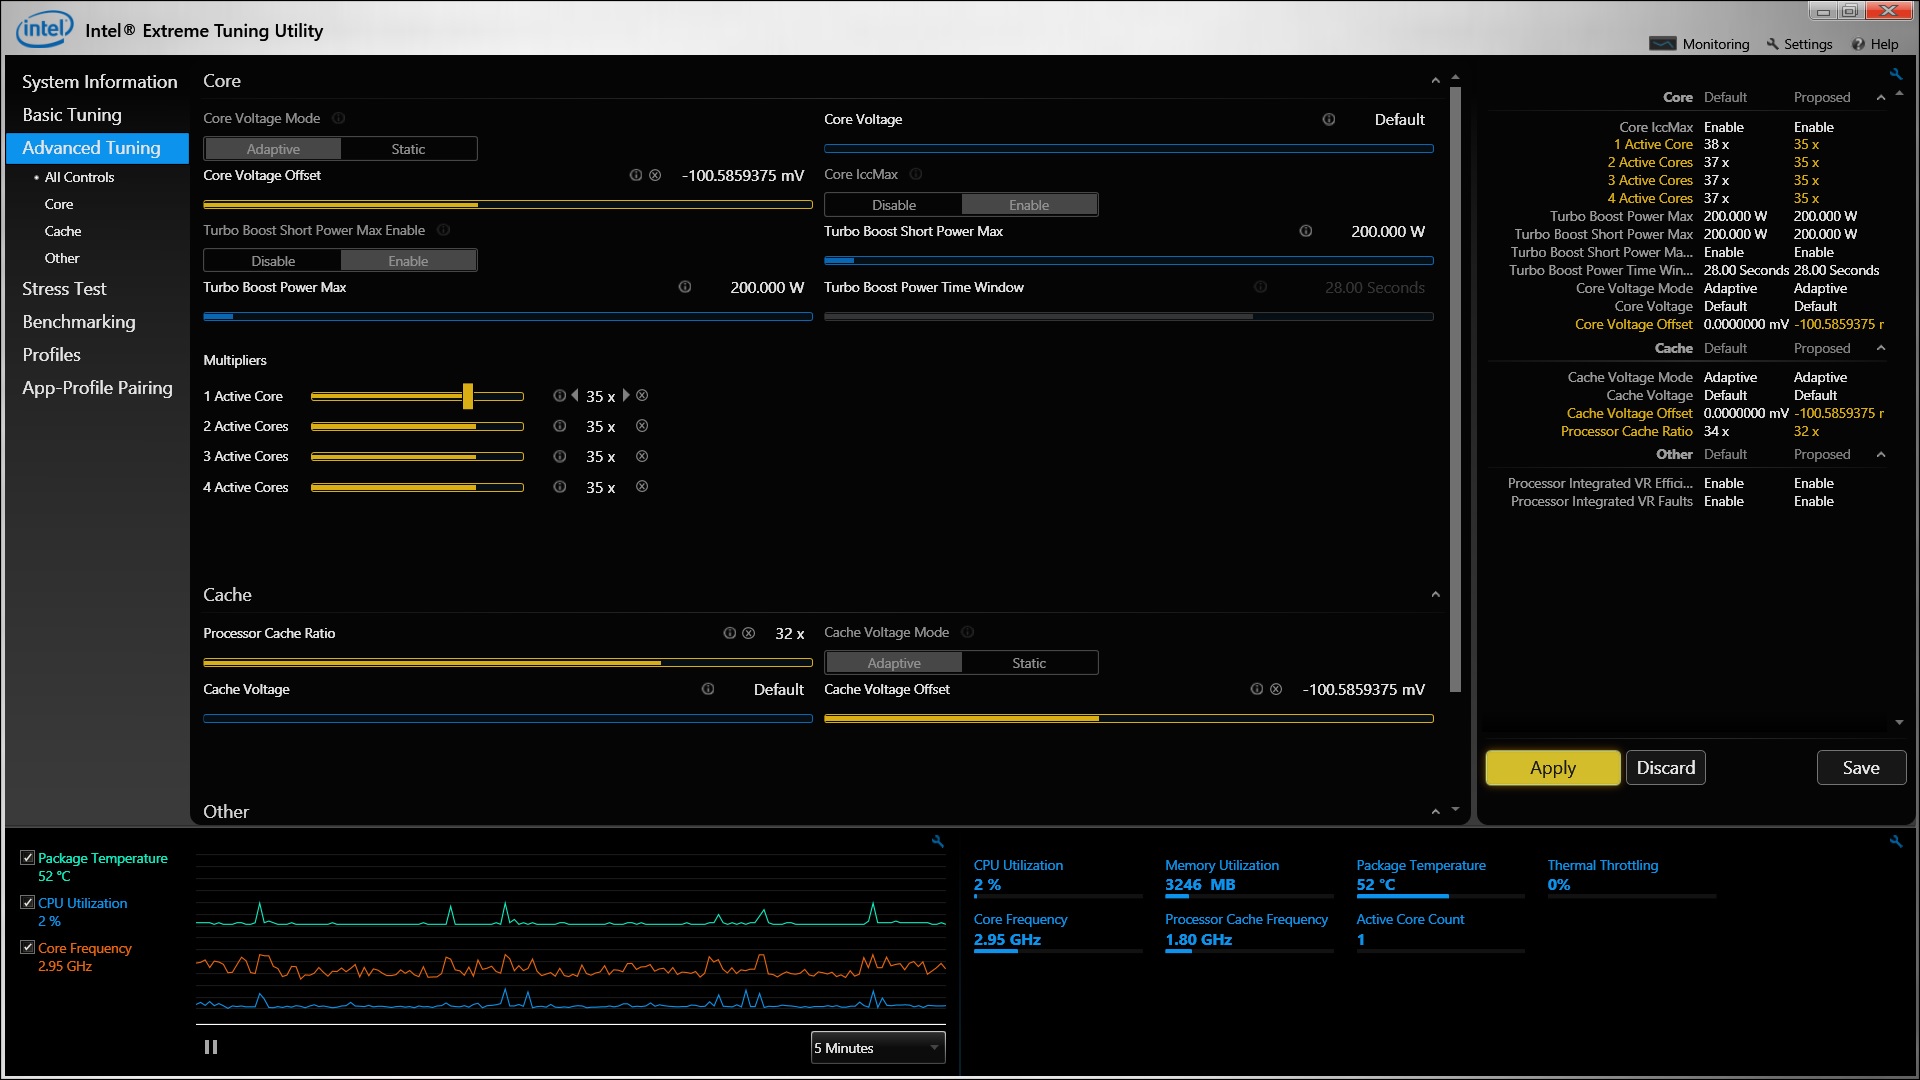Toggle Core Frequency graph checkbox
1920x1080 pixels.
coord(28,947)
